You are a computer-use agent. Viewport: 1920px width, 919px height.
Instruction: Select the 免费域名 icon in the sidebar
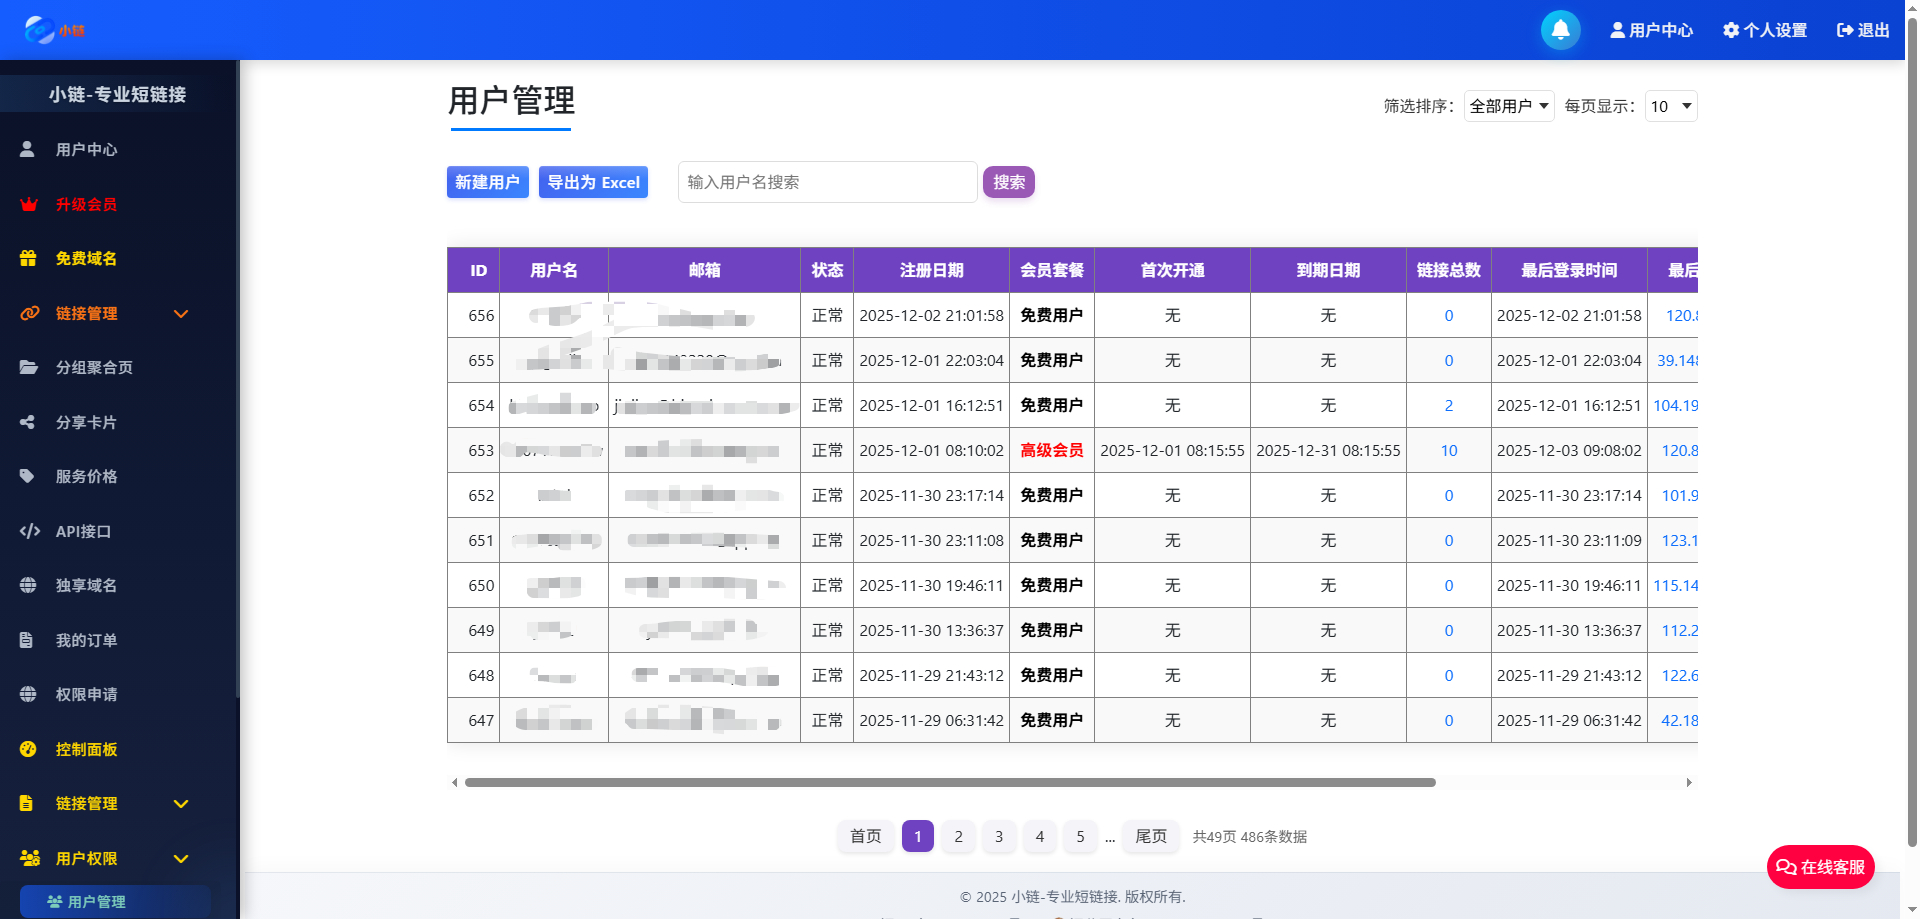[27, 258]
